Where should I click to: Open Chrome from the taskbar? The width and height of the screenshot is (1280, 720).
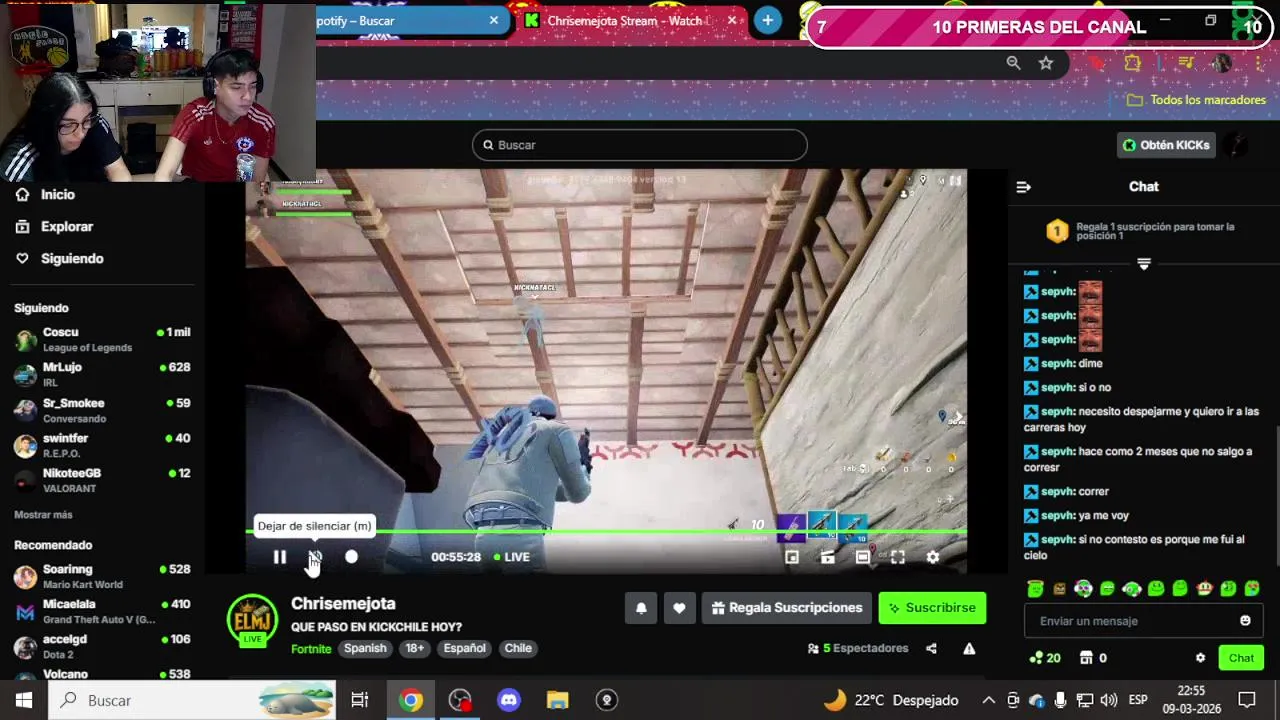[411, 700]
